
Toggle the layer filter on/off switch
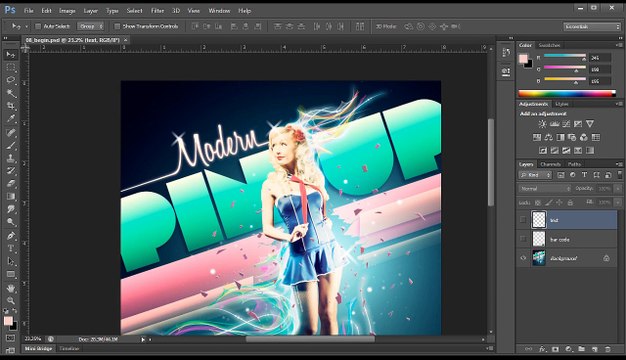(x=620, y=174)
